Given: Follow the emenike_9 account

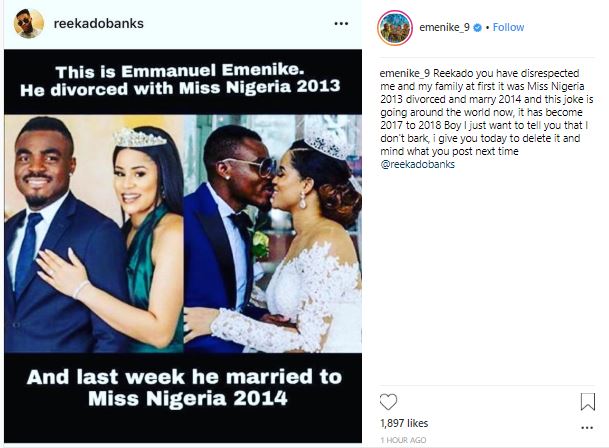Looking at the screenshot, I should (x=508, y=27).
